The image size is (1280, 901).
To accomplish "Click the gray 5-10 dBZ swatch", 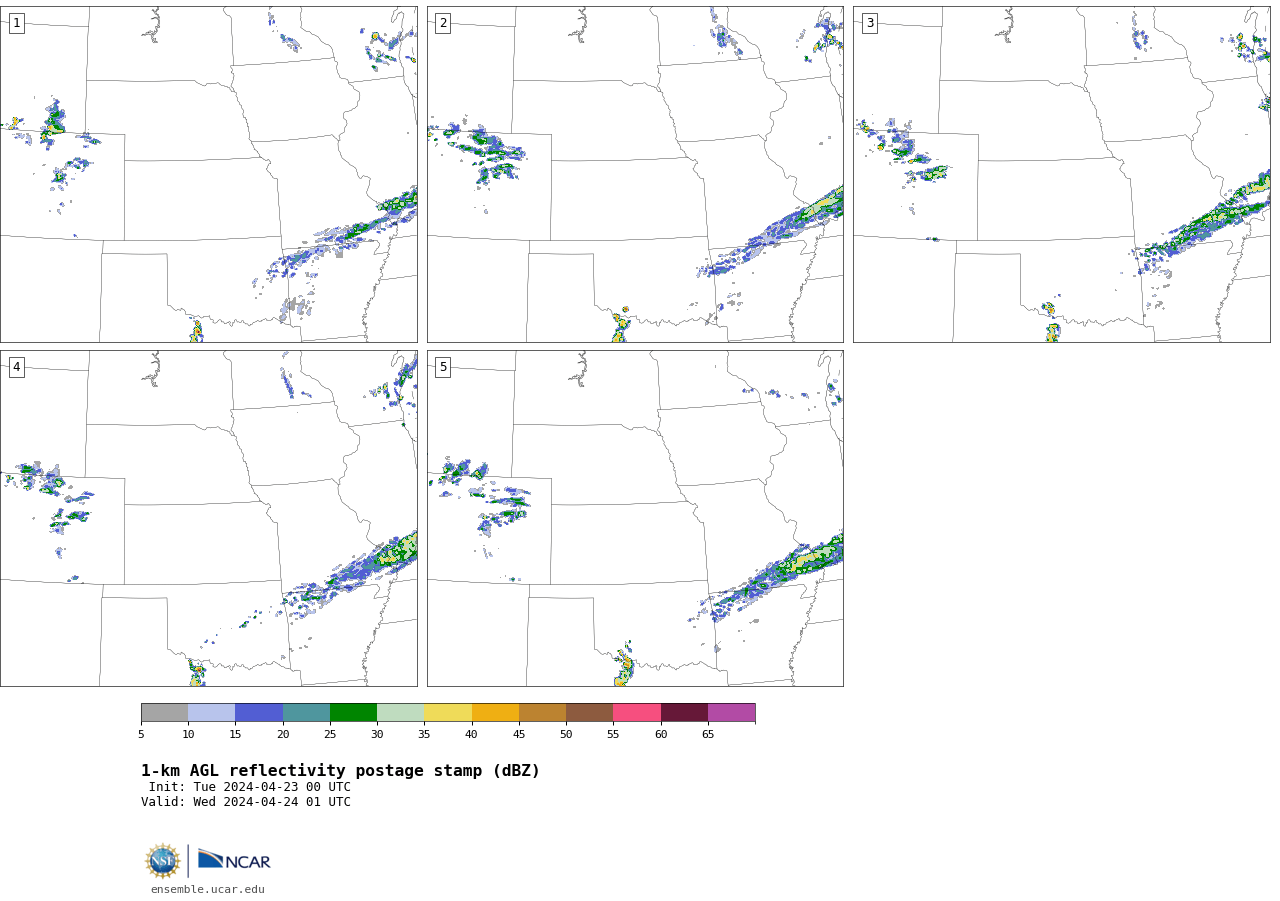I will click(165, 713).
